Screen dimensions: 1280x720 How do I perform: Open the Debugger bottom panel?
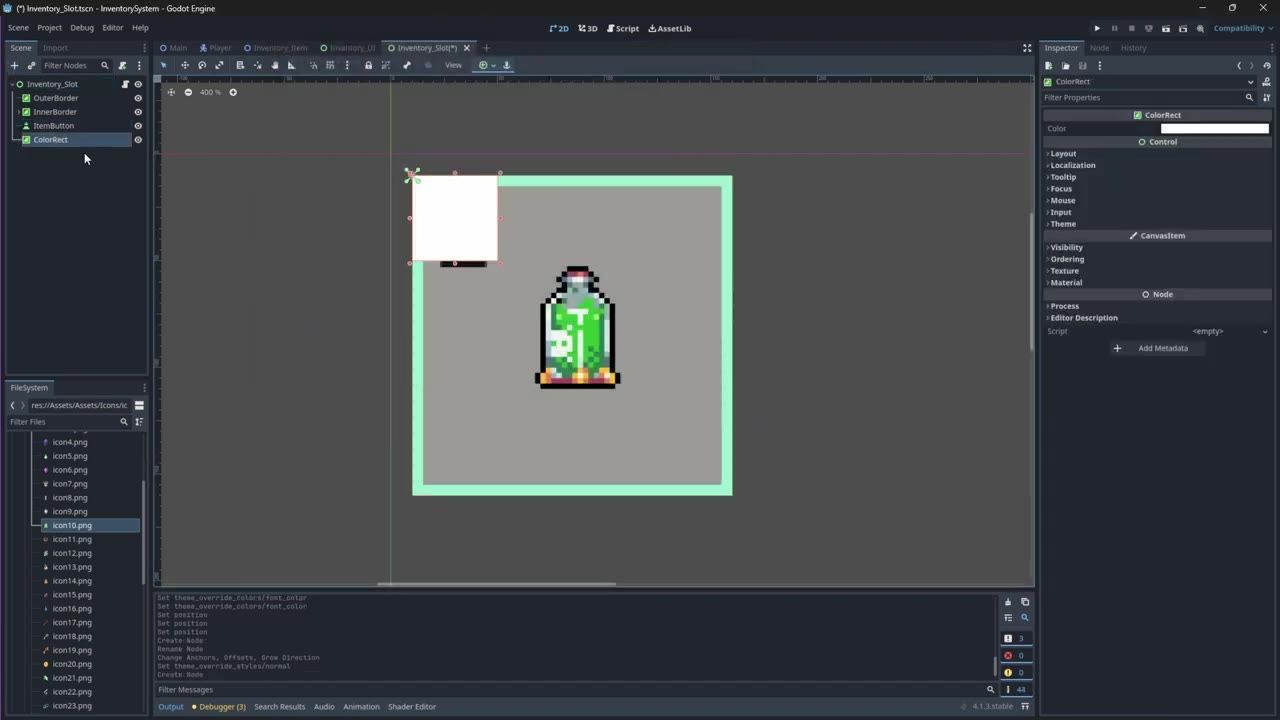217,707
